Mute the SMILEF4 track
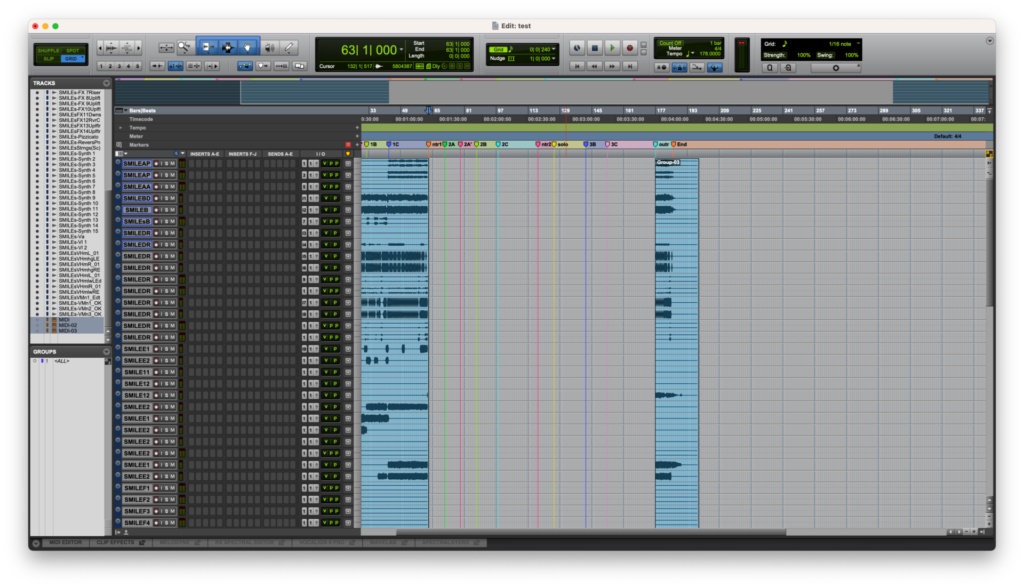The height and width of the screenshot is (588, 1024). tap(172, 523)
